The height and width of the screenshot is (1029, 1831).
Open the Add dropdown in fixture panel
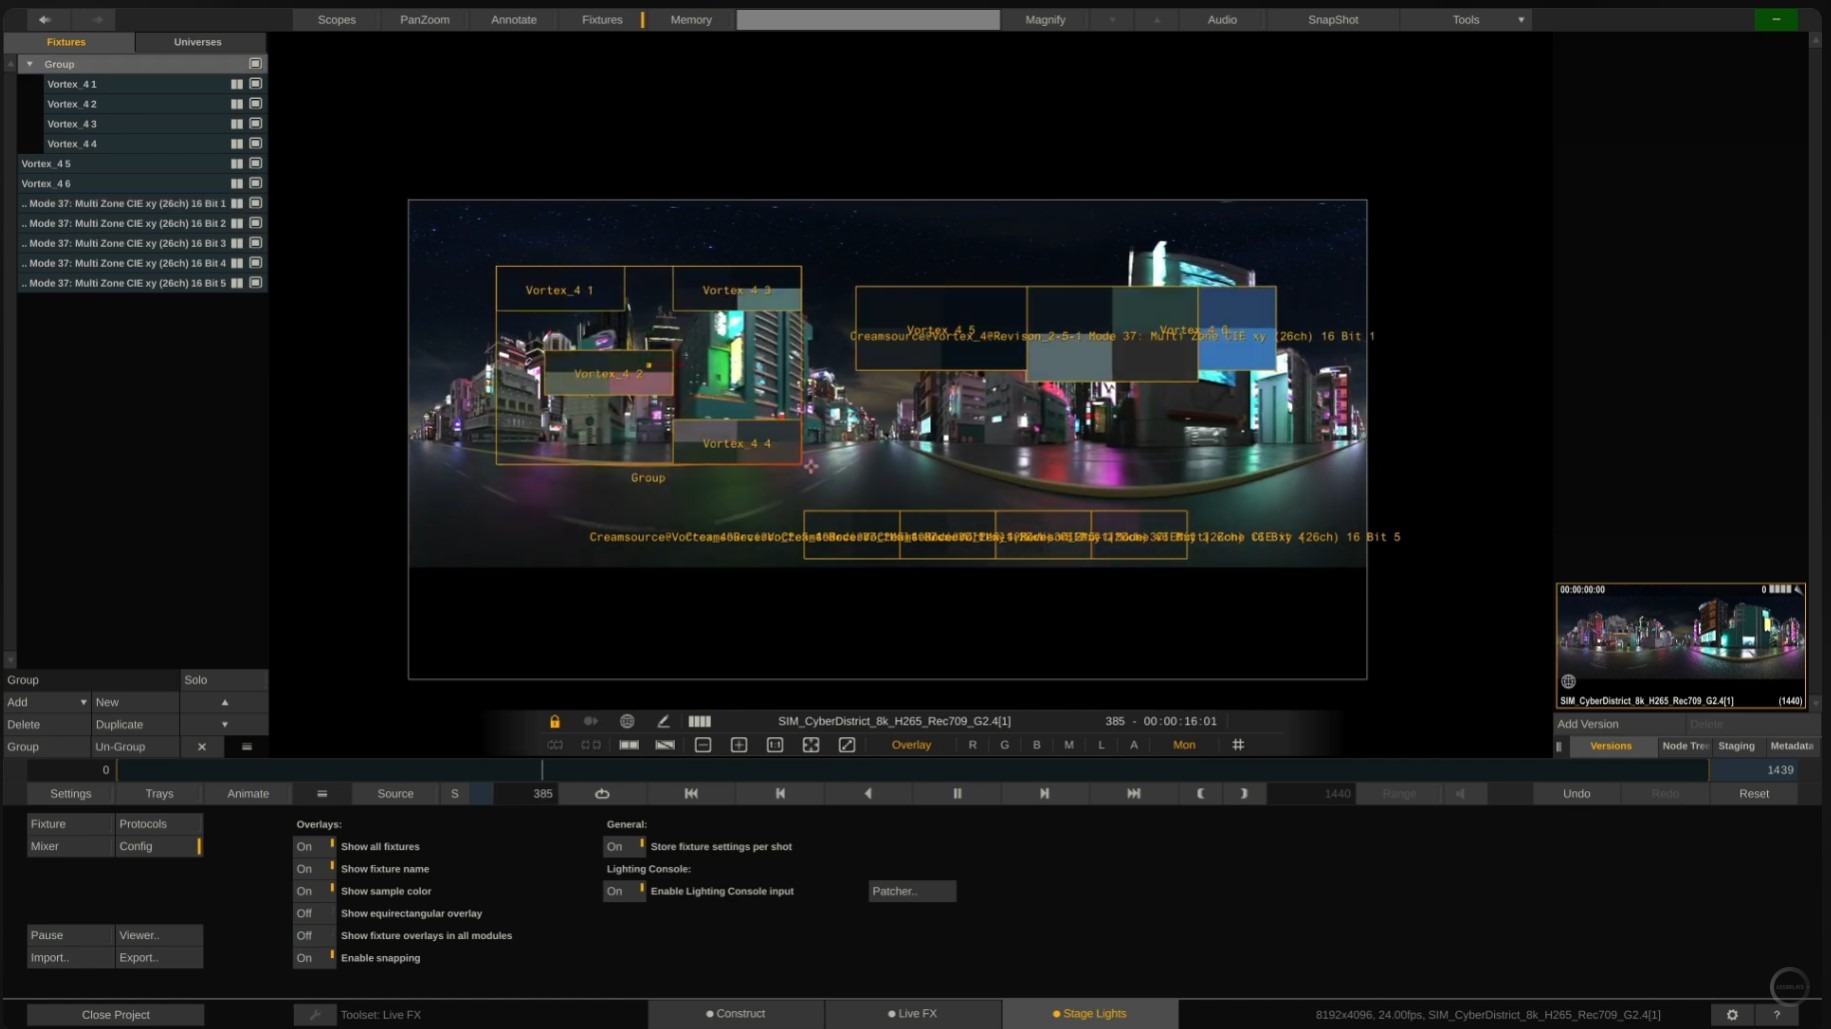click(x=46, y=702)
